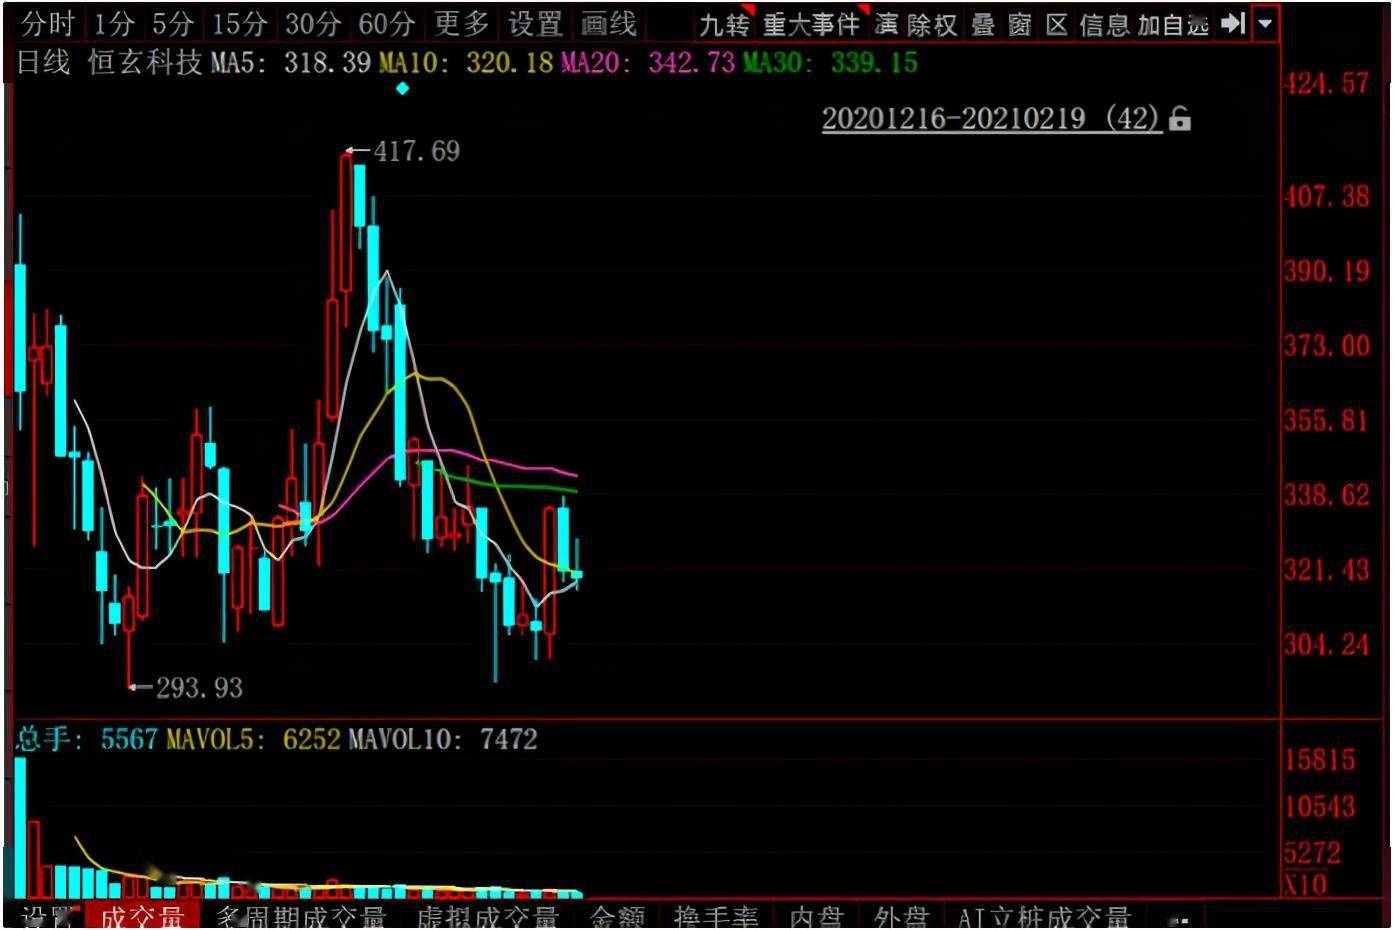Click the 373.00 price axis label

(1326, 346)
